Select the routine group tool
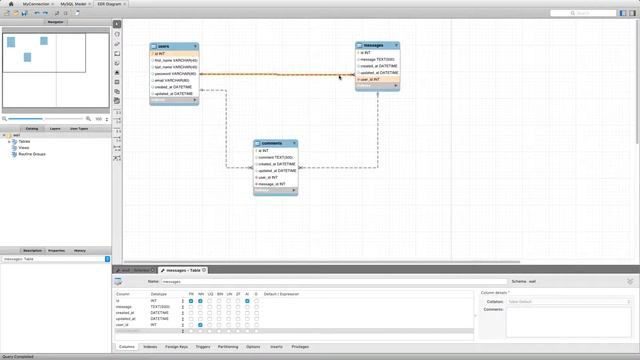 coord(117,101)
